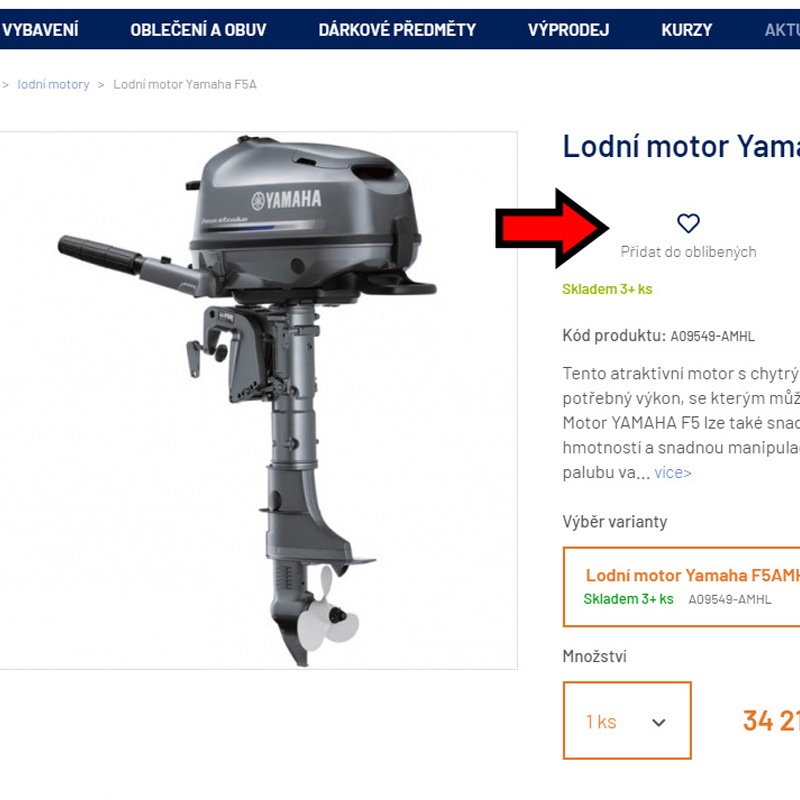The height and width of the screenshot is (800, 800).
Task: Select the Yamaha F5AMHL variant option
Action: [681, 587]
